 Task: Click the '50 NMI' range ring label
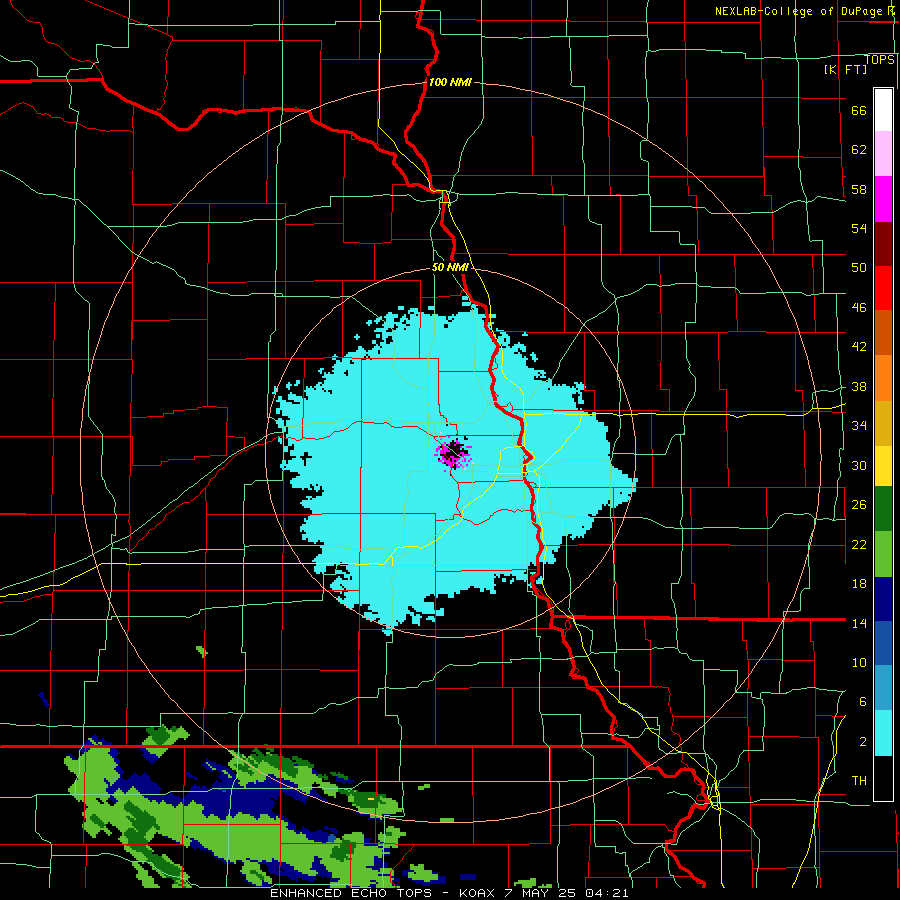pos(450,267)
